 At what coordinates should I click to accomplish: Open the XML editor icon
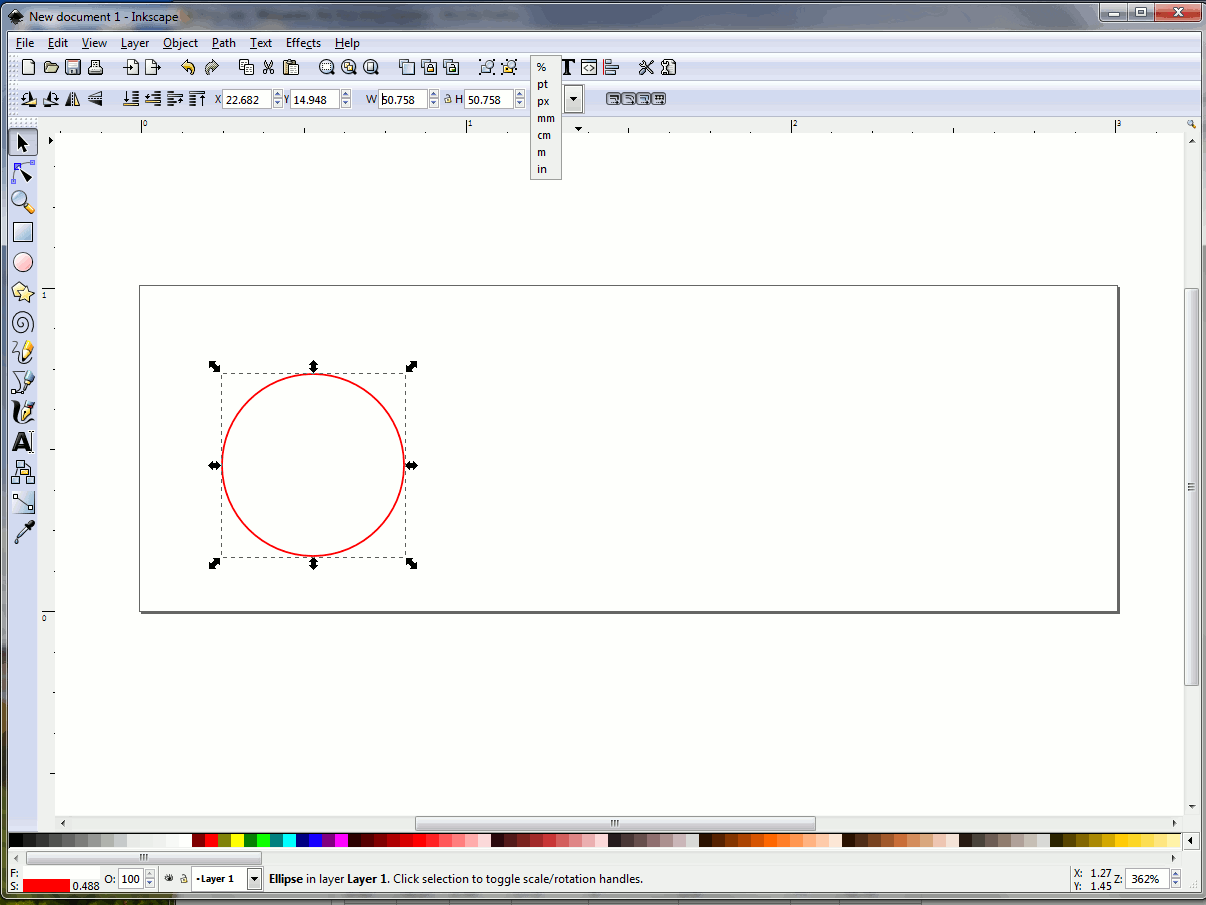[x=589, y=67]
